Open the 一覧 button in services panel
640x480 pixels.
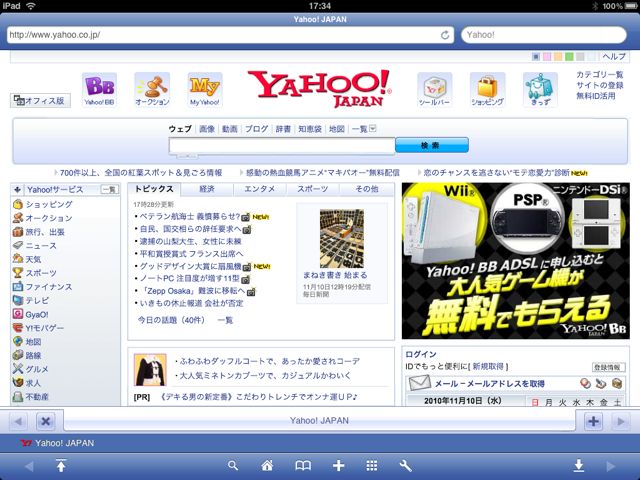click(x=109, y=189)
